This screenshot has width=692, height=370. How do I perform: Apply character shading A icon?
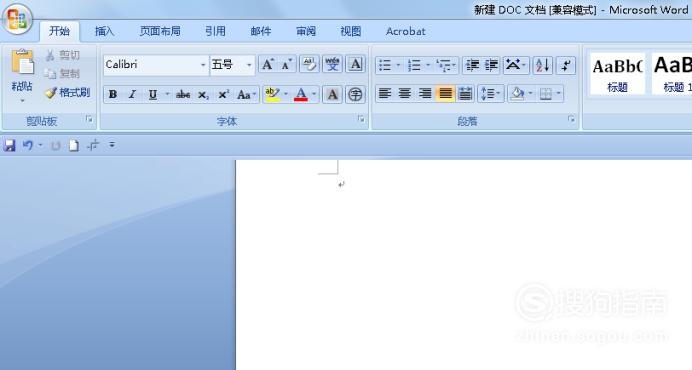[333, 94]
